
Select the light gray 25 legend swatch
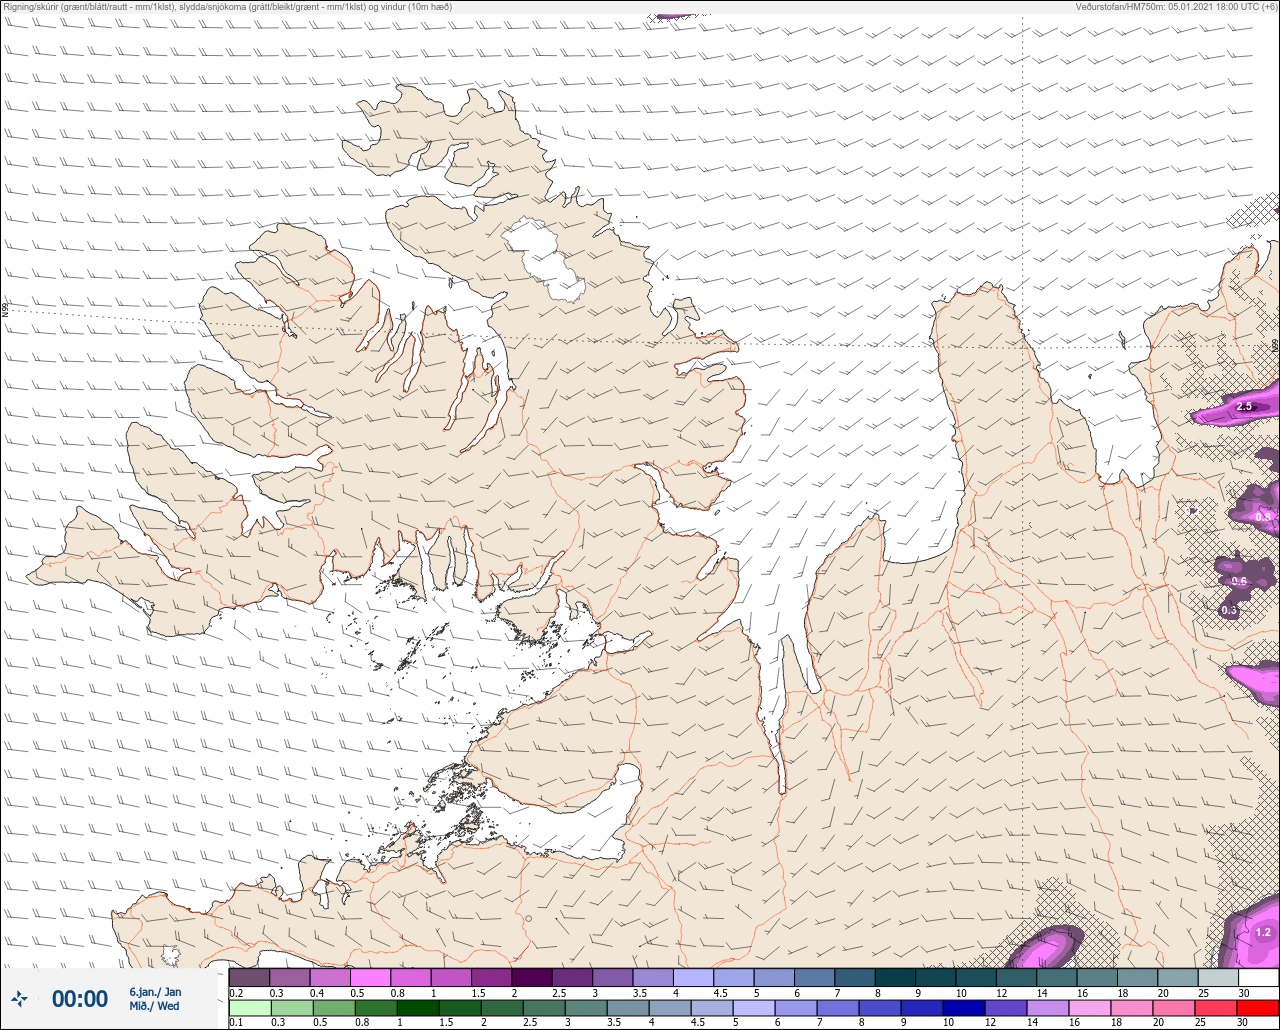coord(1218,977)
